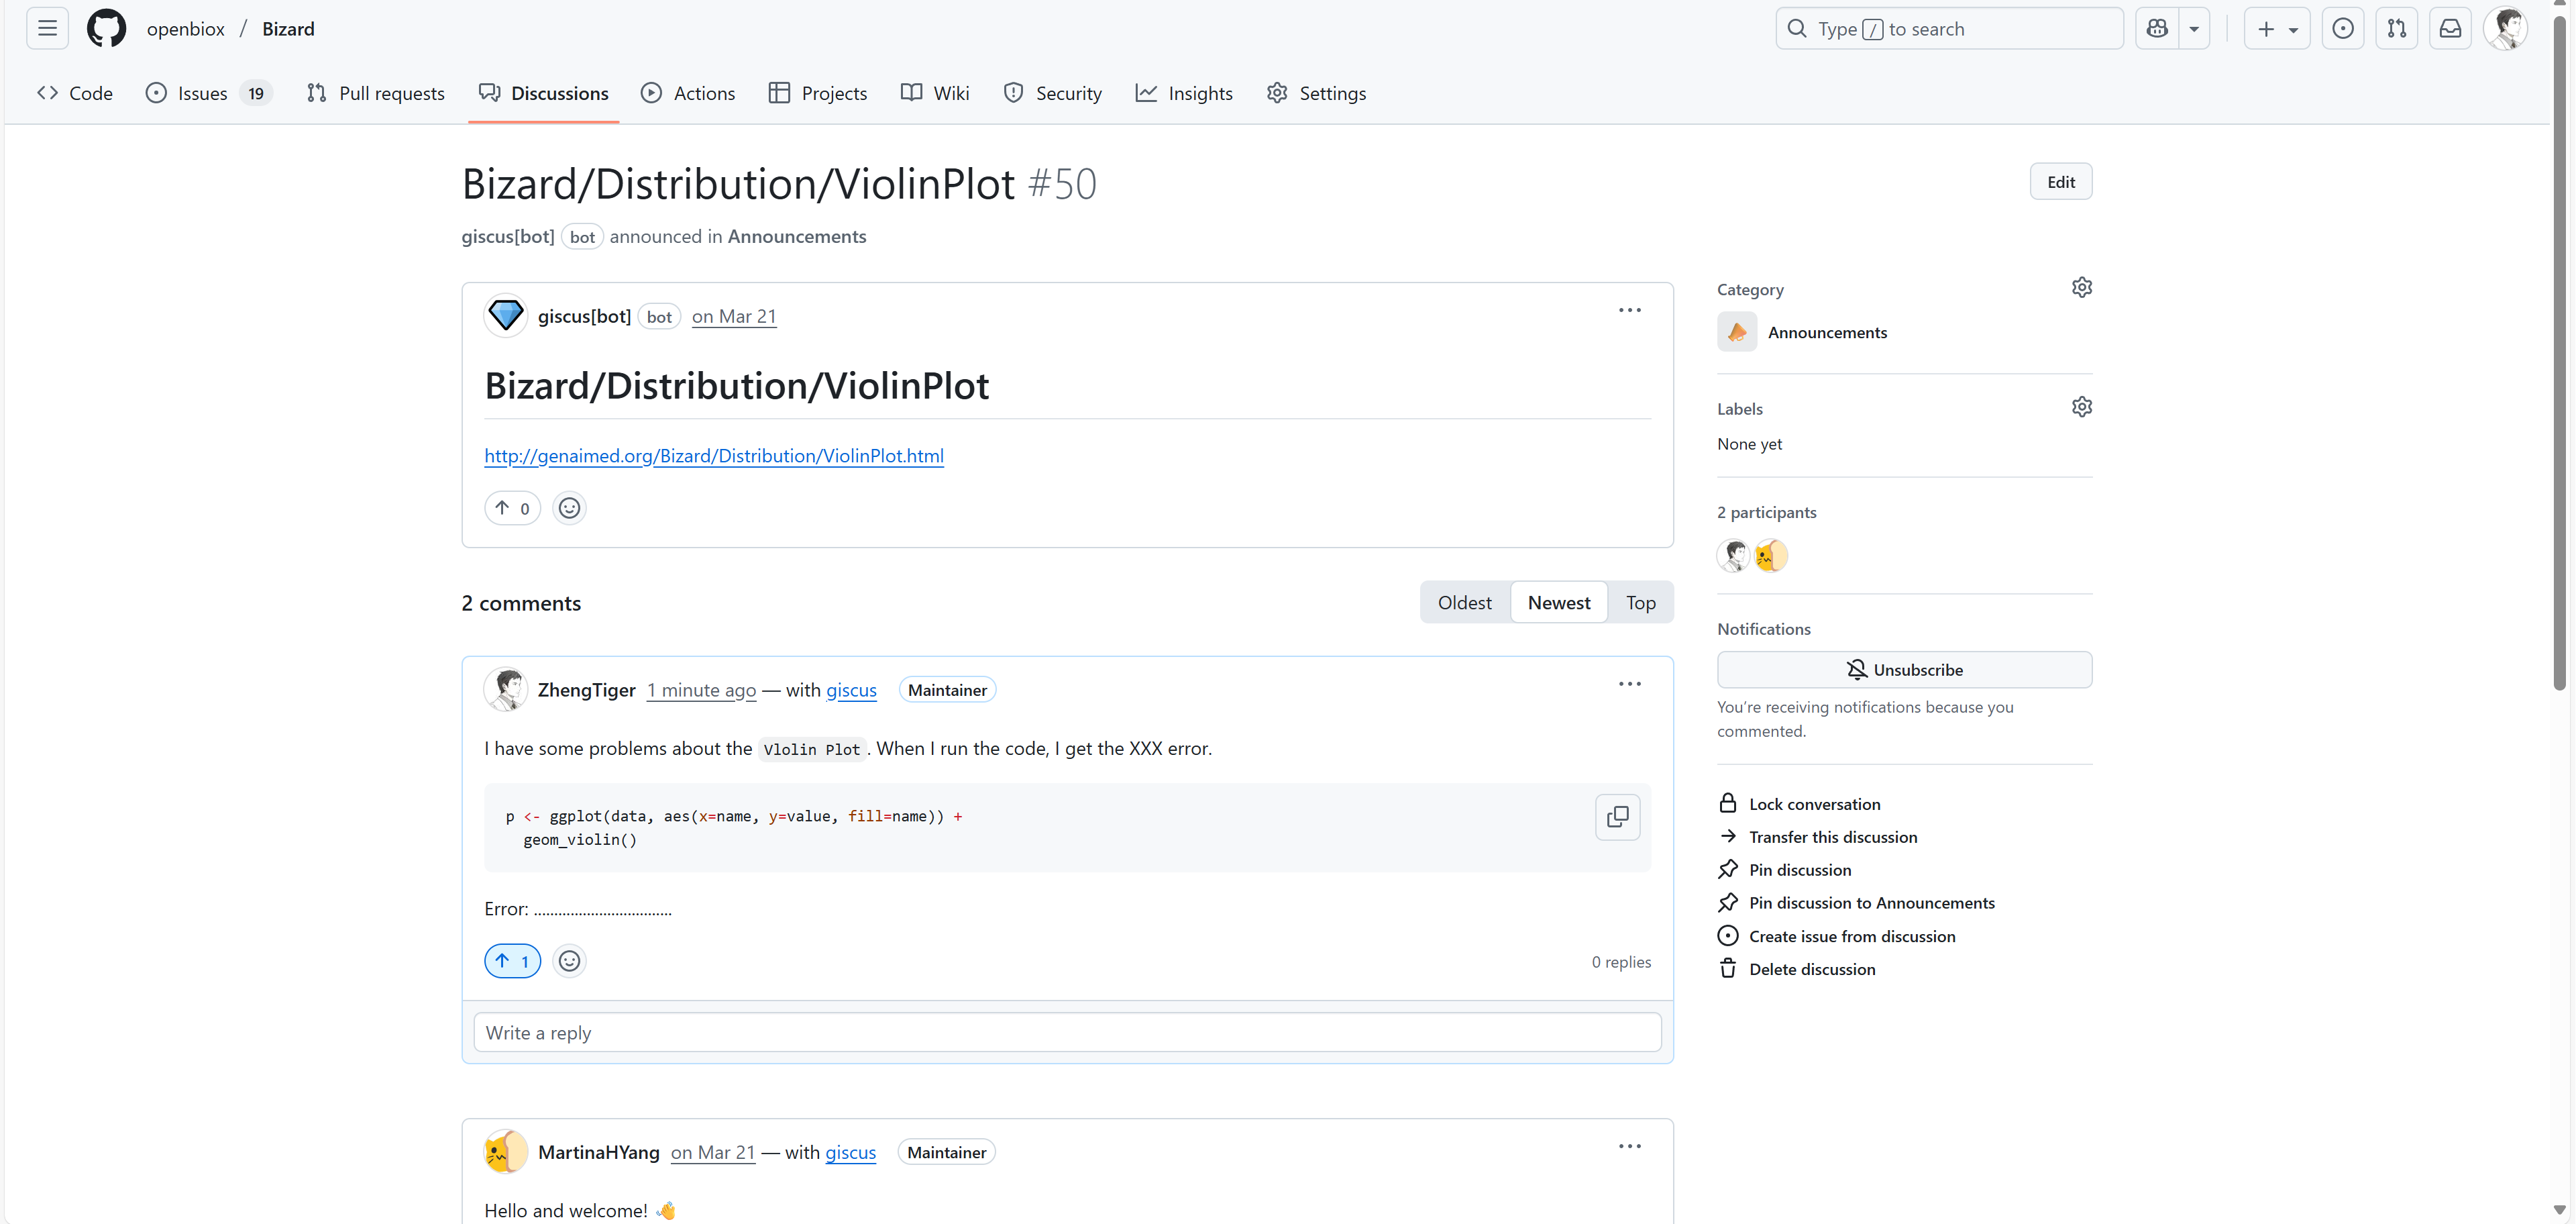The width and height of the screenshot is (2576, 1224).
Task: Expand the create new plus dropdown
Action: pyautogui.click(x=2276, y=29)
